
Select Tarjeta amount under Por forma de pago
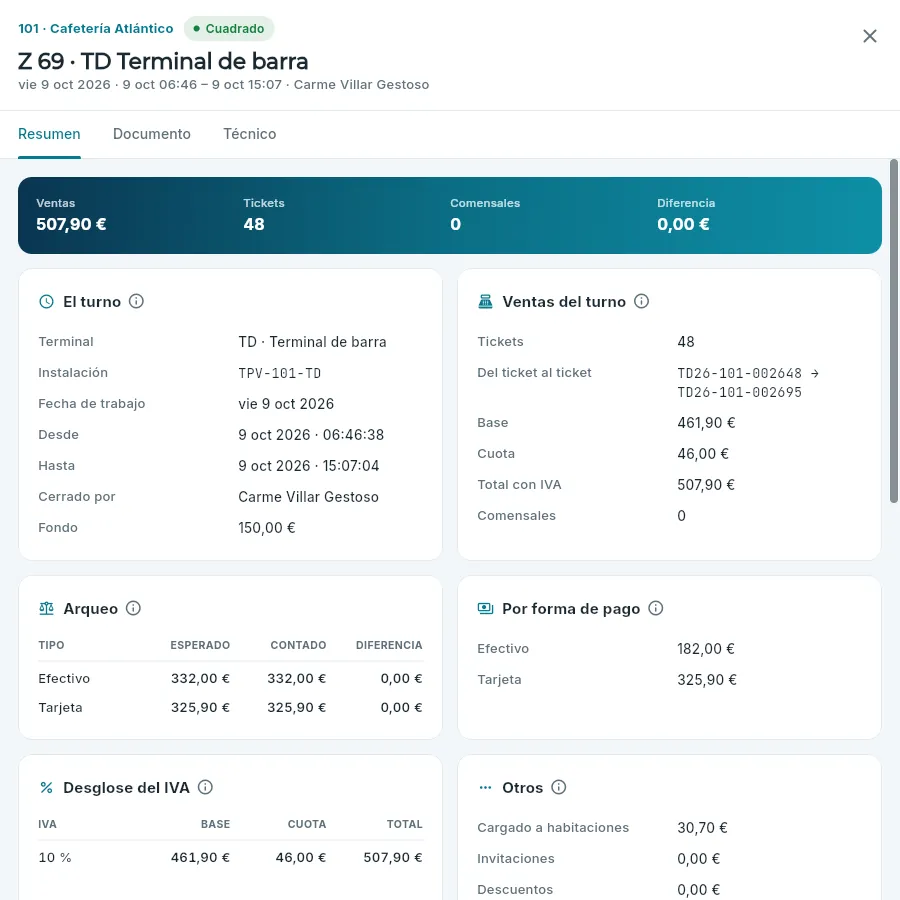pyautogui.click(x=707, y=680)
